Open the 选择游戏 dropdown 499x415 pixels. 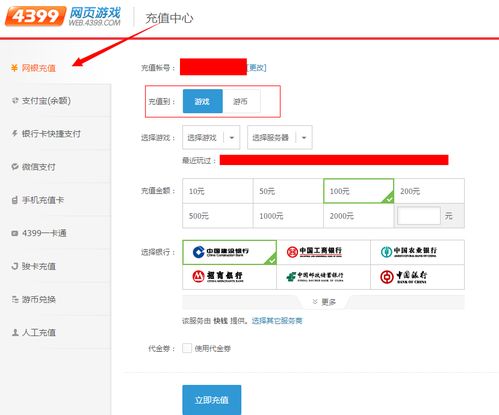[x=211, y=137]
